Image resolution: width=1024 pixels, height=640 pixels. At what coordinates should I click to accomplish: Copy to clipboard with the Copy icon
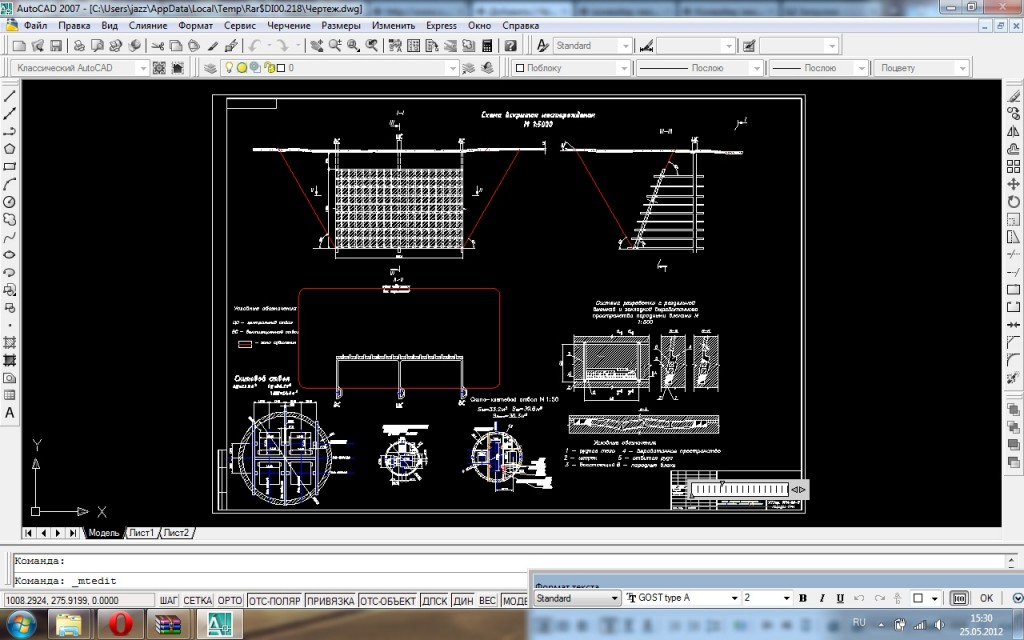point(176,46)
